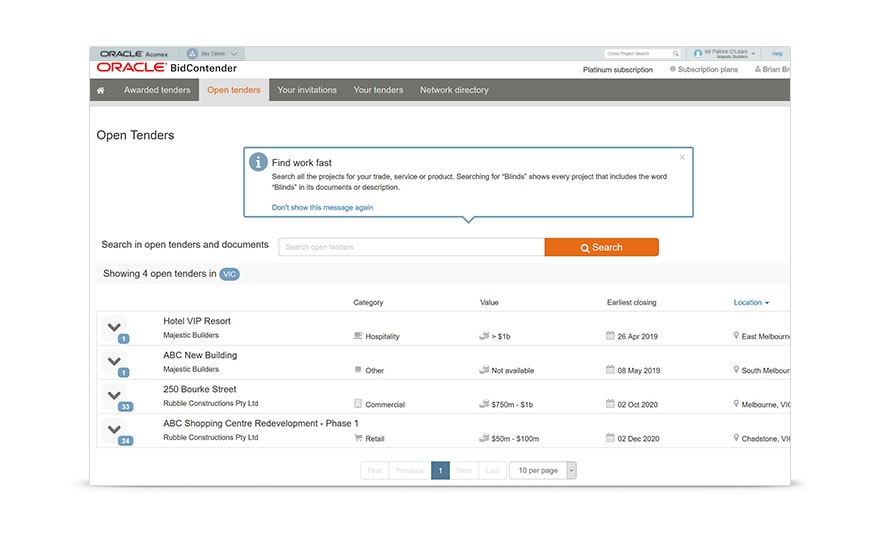The image size is (880, 533).
Task: Click the Oracle BidContender logo
Action: click(167, 68)
